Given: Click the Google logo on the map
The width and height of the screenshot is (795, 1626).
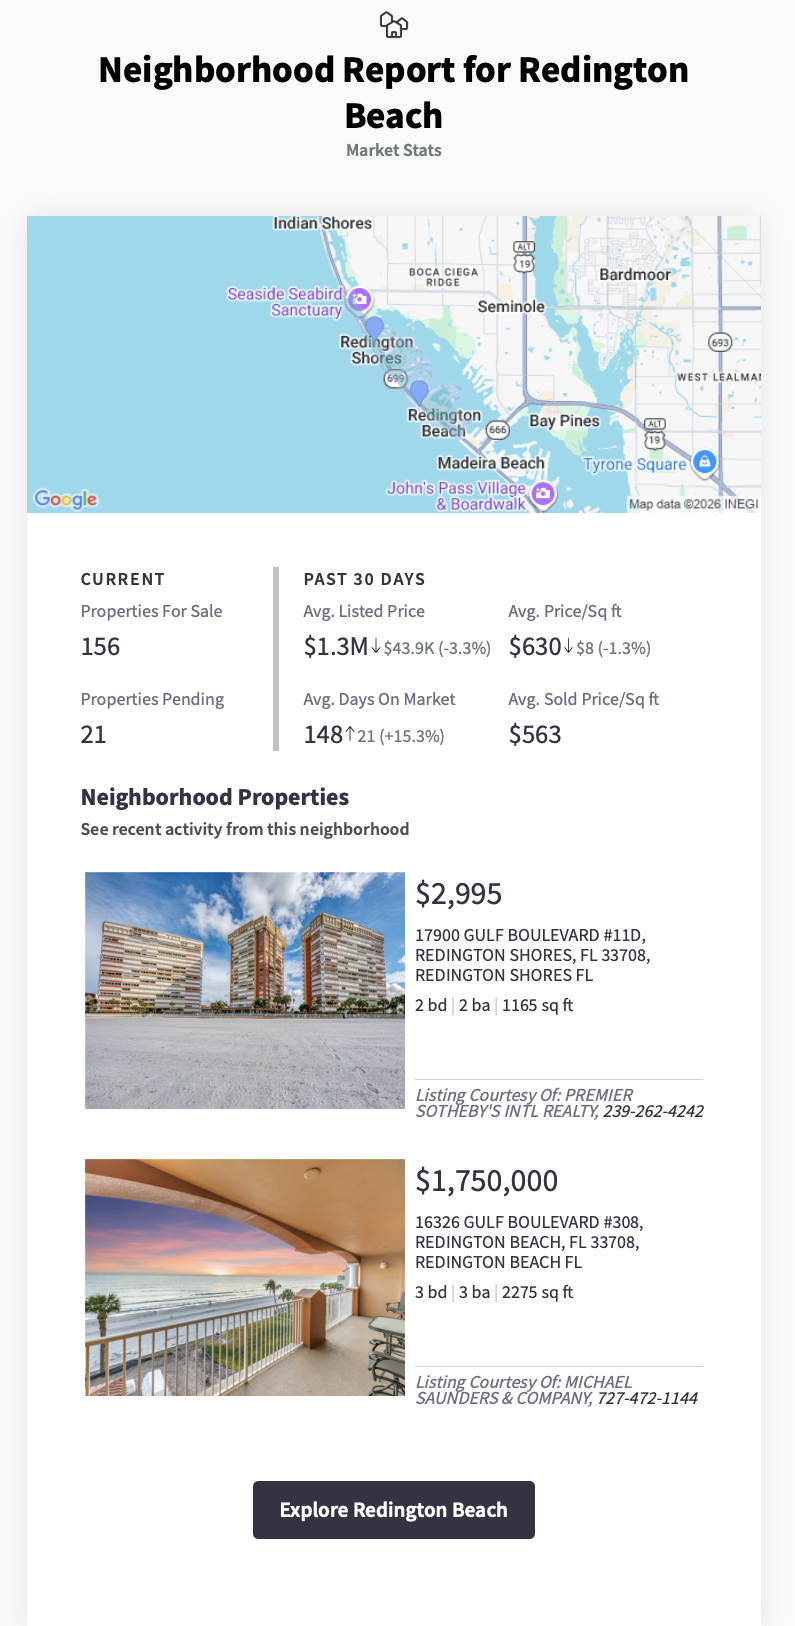Looking at the screenshot, I should pyautogui.click(x=66, y=498).
